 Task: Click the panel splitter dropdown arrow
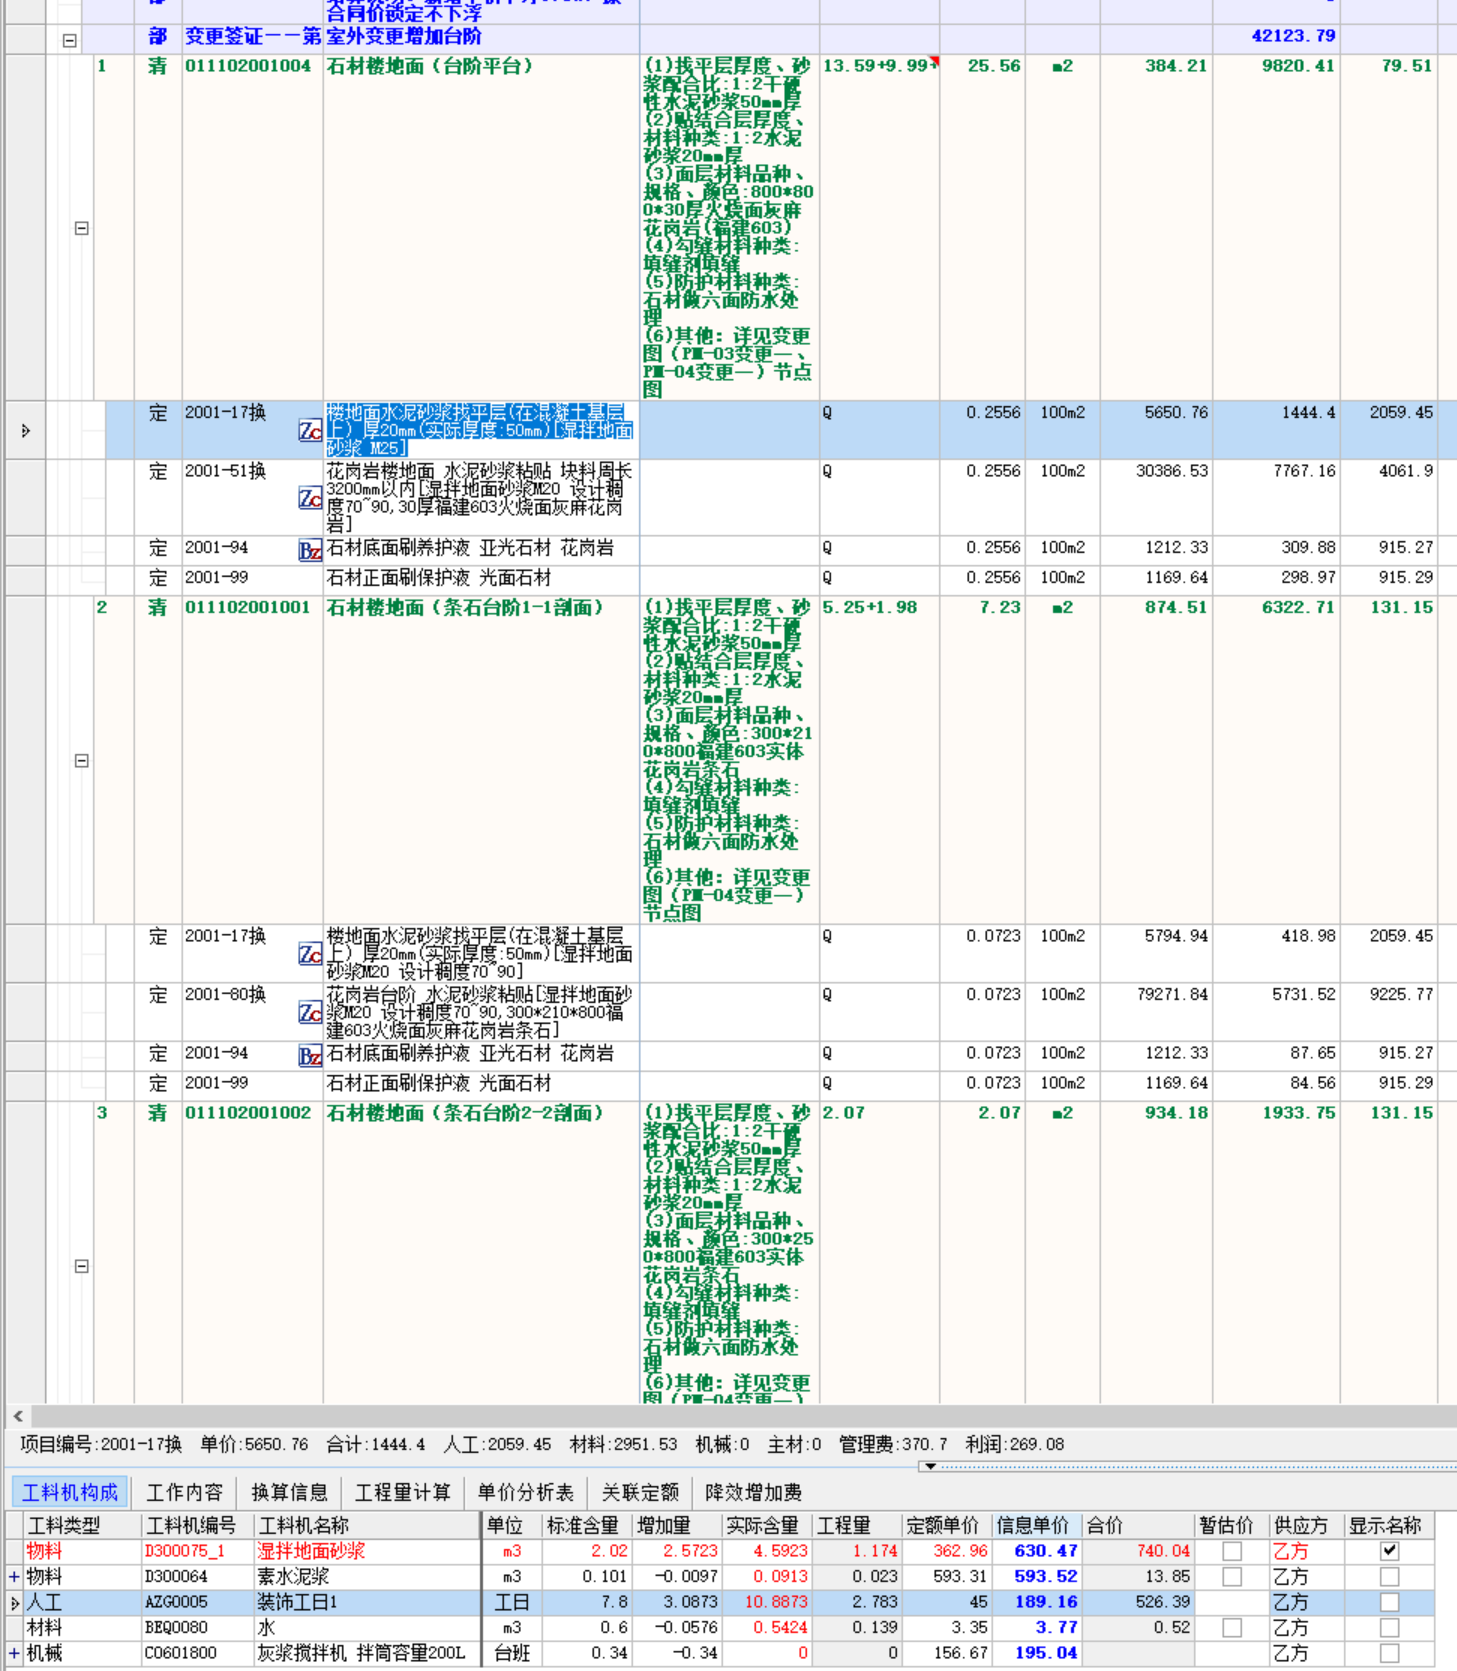coord(930,1466)
